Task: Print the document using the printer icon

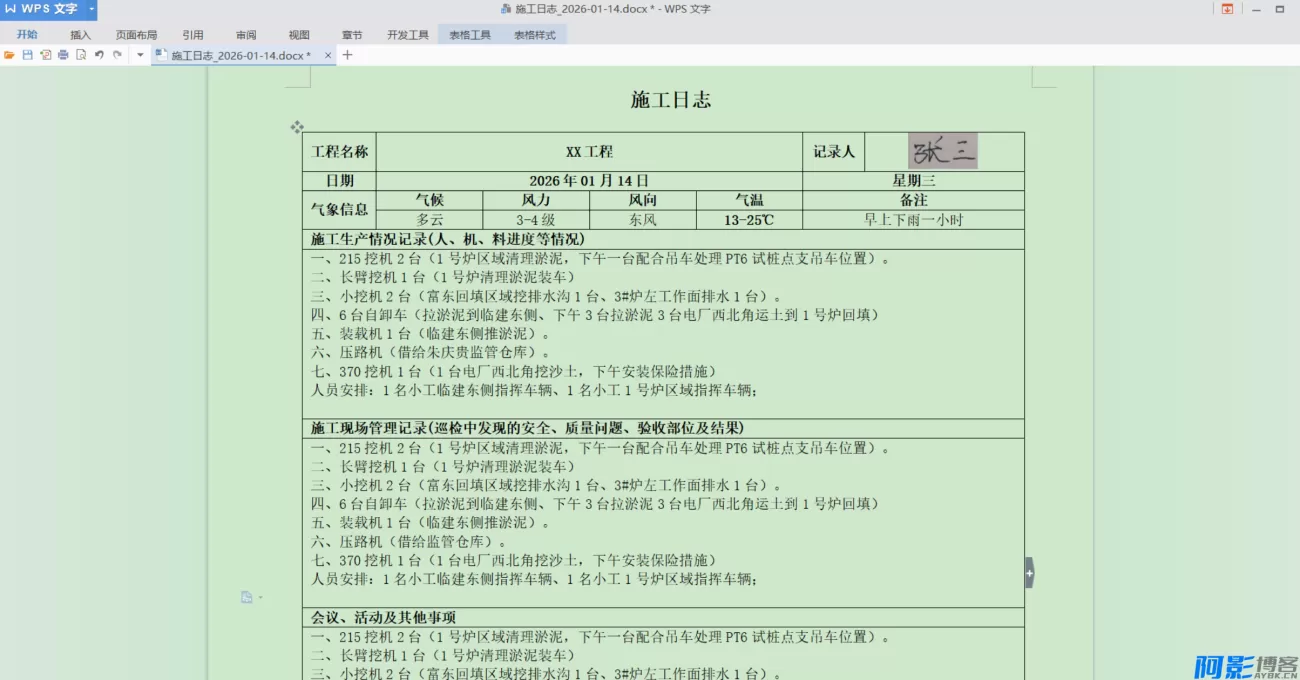Action: pos(63,55)
